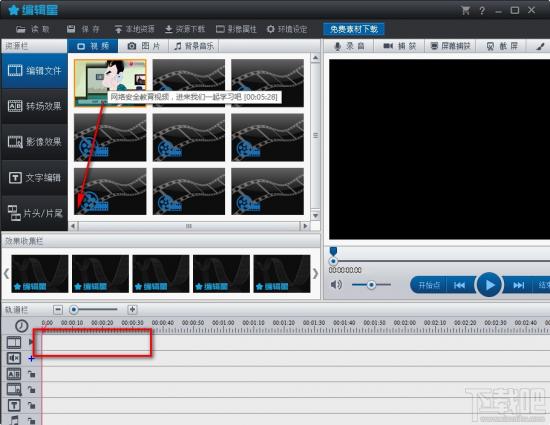Switch to the 背景音乐 background music tab
The height and width of the screenshot is (425, 550).
coord(194,46)
